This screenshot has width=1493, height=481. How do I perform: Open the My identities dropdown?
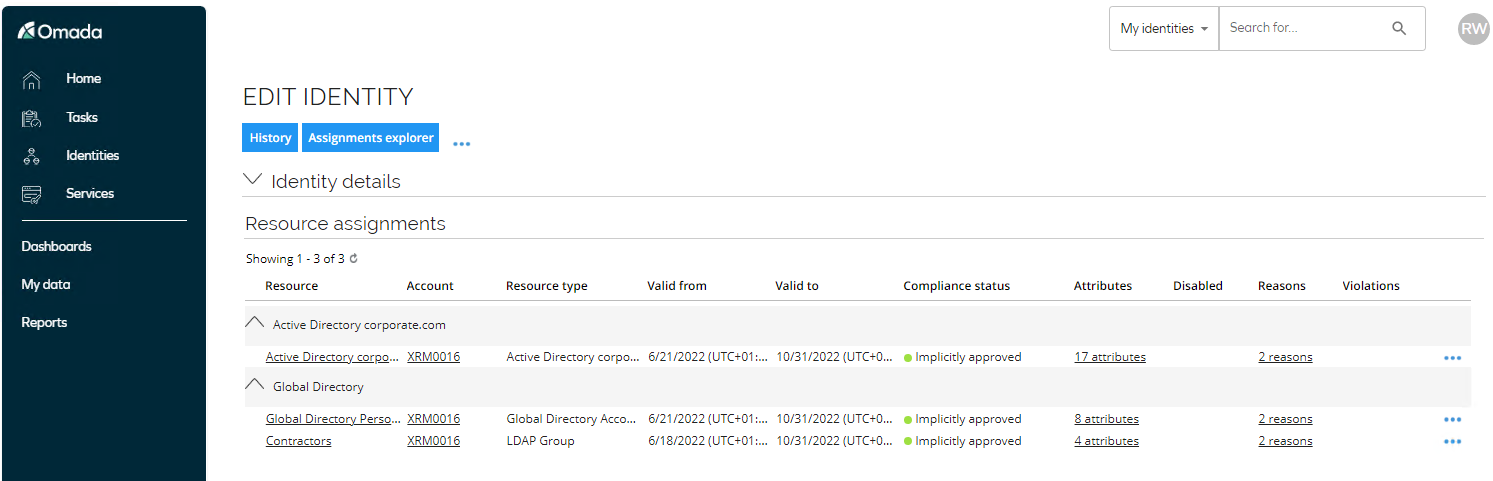click(x=1164, y=28)
